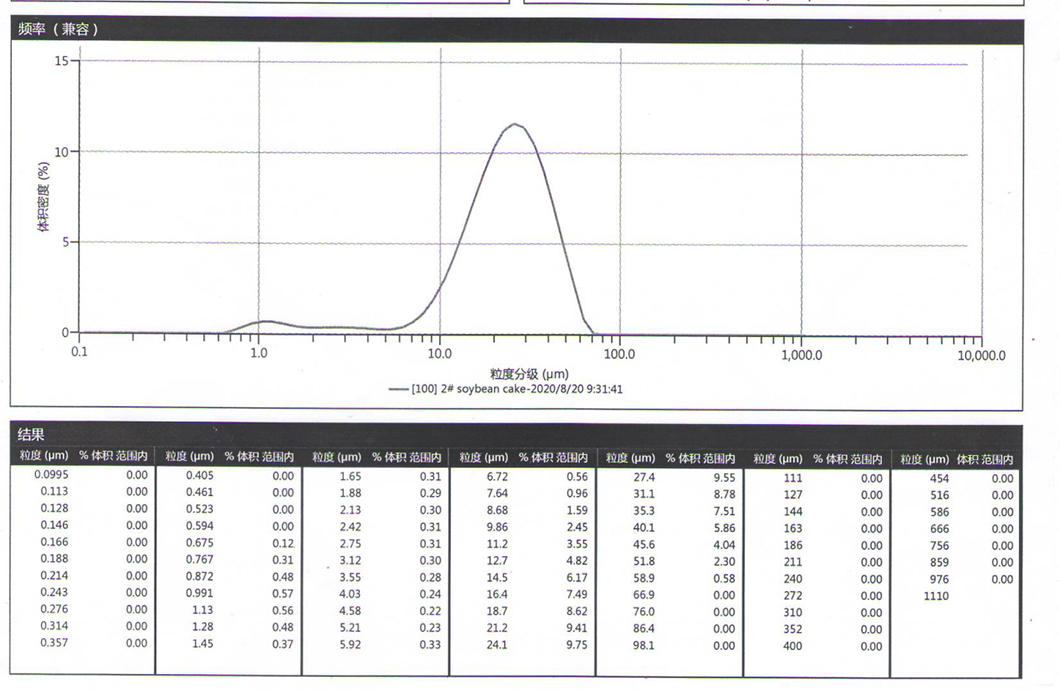Click the small curve bump near 1.0 μm
The height and width of the screenshot is (690, 1060).
[x=265, y=321]
